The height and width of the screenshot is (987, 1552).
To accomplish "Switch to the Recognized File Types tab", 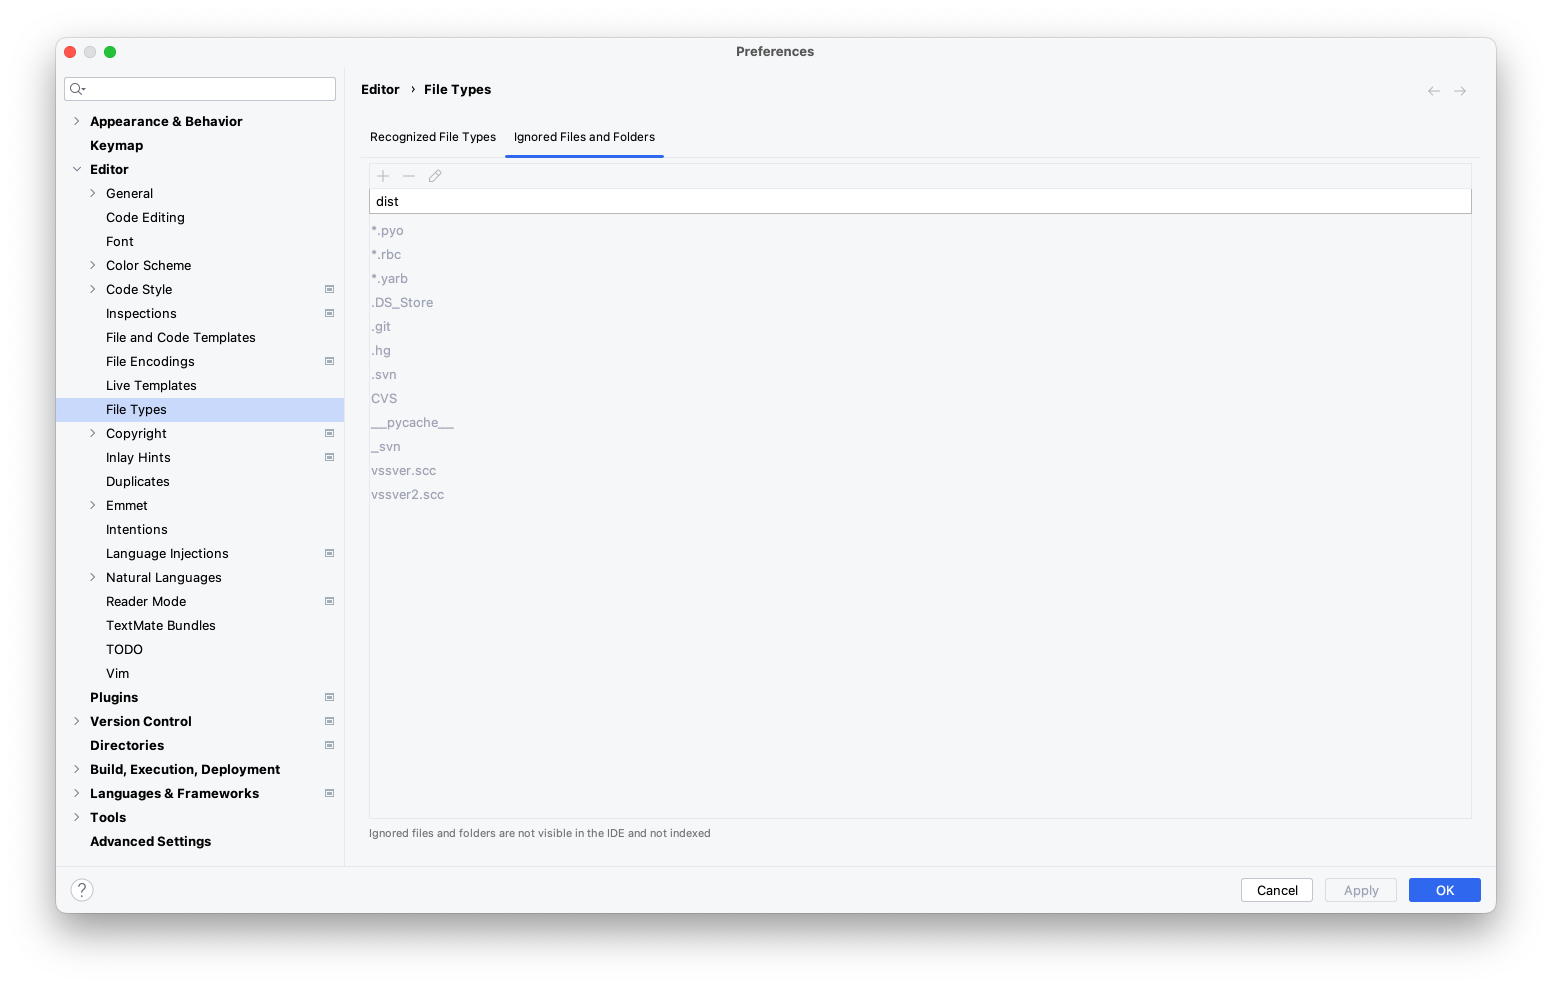I will point(433,137).
